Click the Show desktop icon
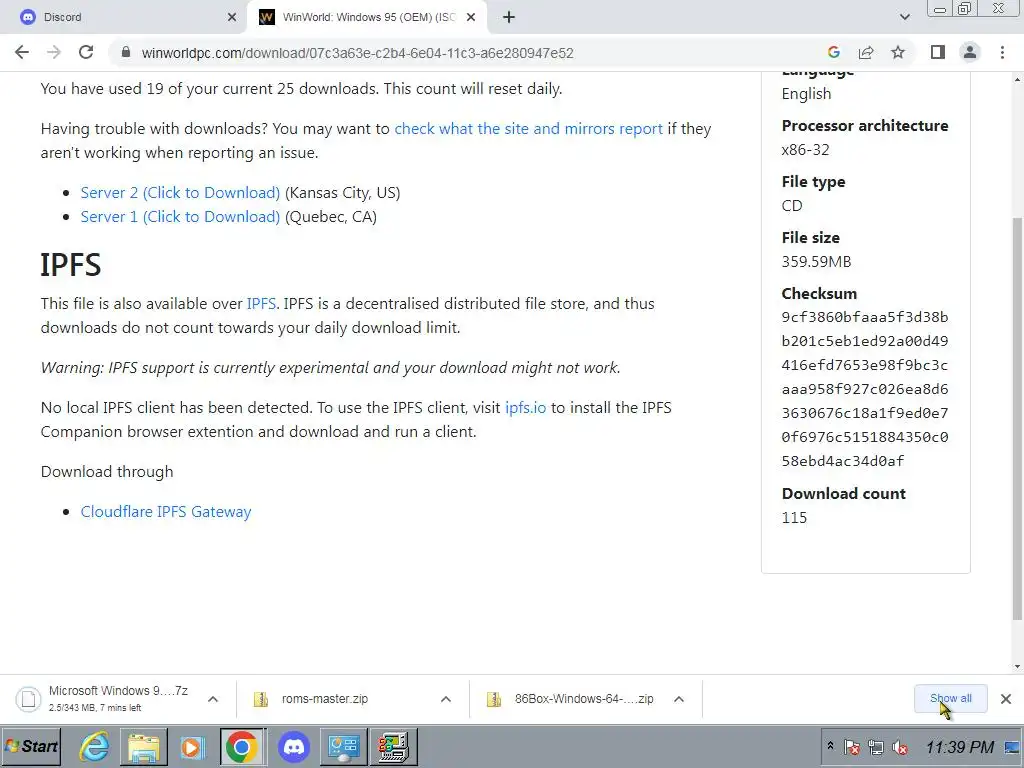The width and height of the screenshot is (1024, 768). [x=1013, y=746]
